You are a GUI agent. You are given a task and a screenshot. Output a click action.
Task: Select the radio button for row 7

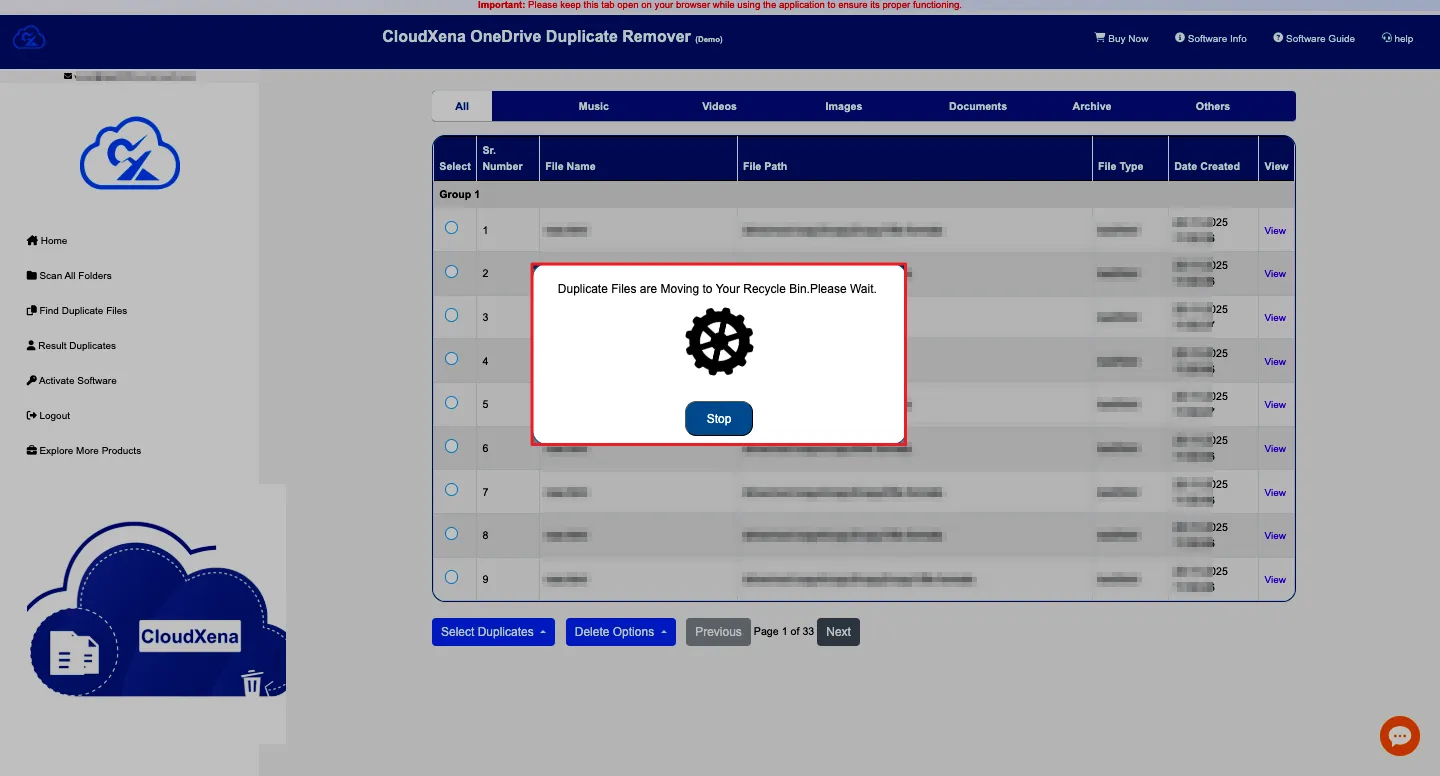[451, 490]
